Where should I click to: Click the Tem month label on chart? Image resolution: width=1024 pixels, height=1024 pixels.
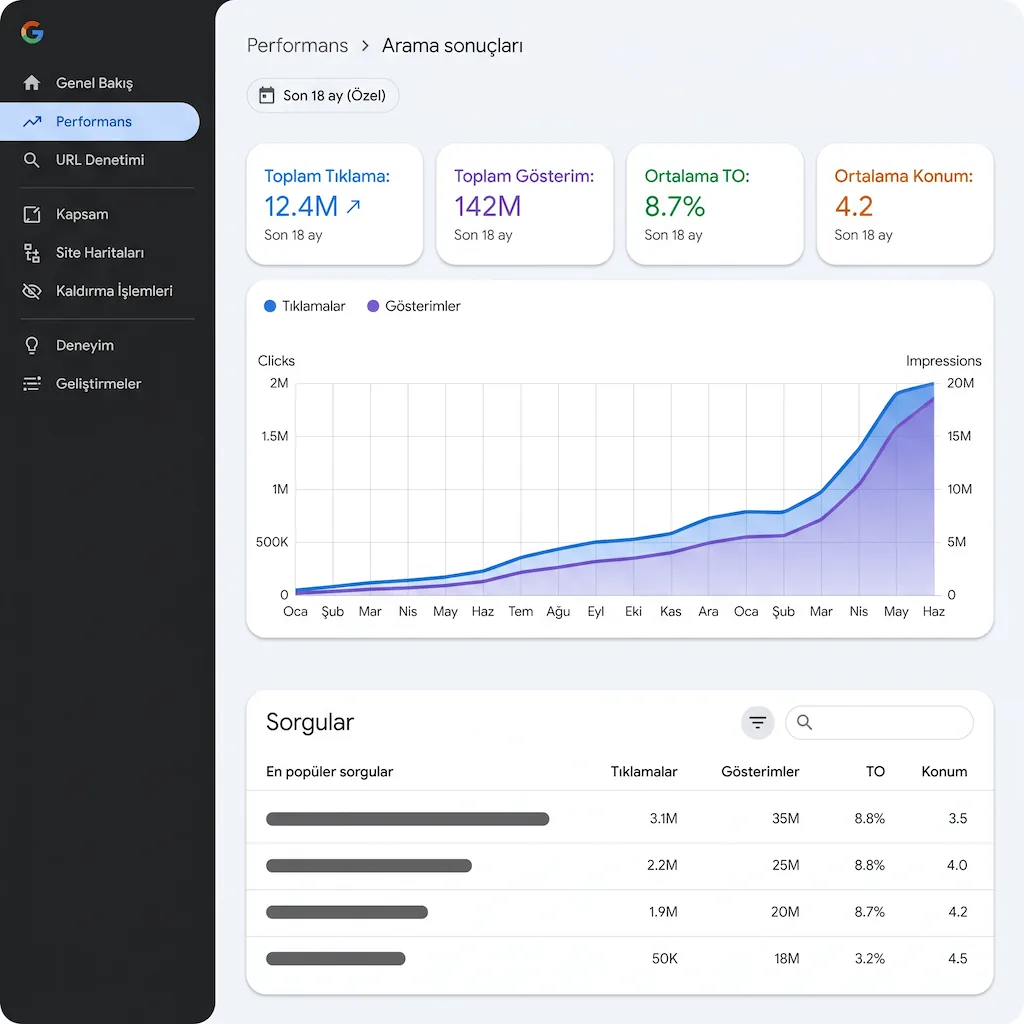click(520, 611)
